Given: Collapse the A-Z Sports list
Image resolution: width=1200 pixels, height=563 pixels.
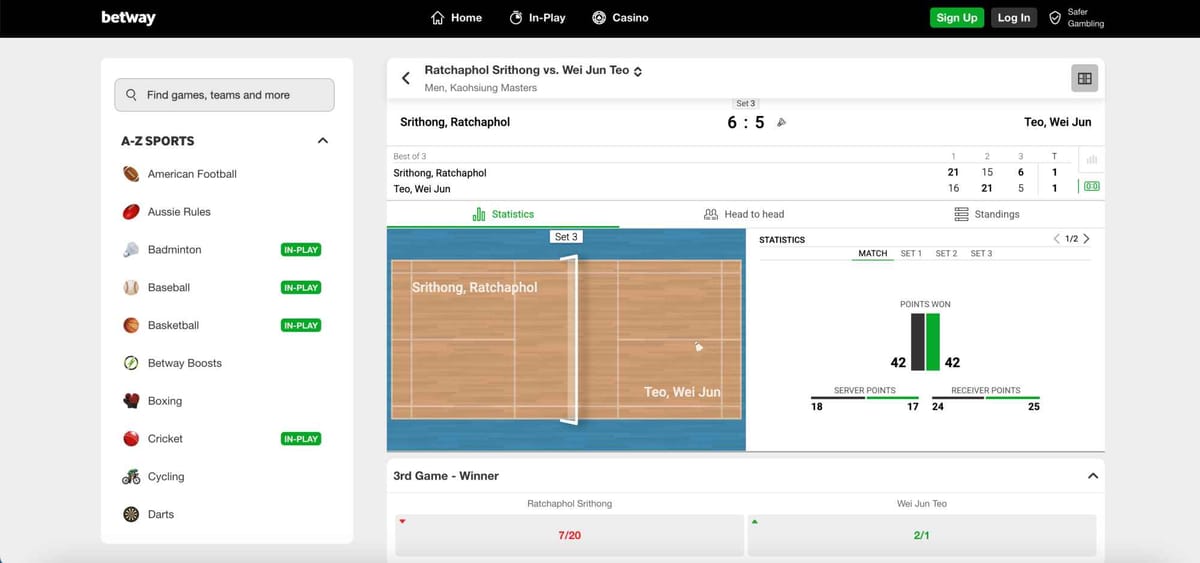Looking at the screenshot, I should coord(322,141).
